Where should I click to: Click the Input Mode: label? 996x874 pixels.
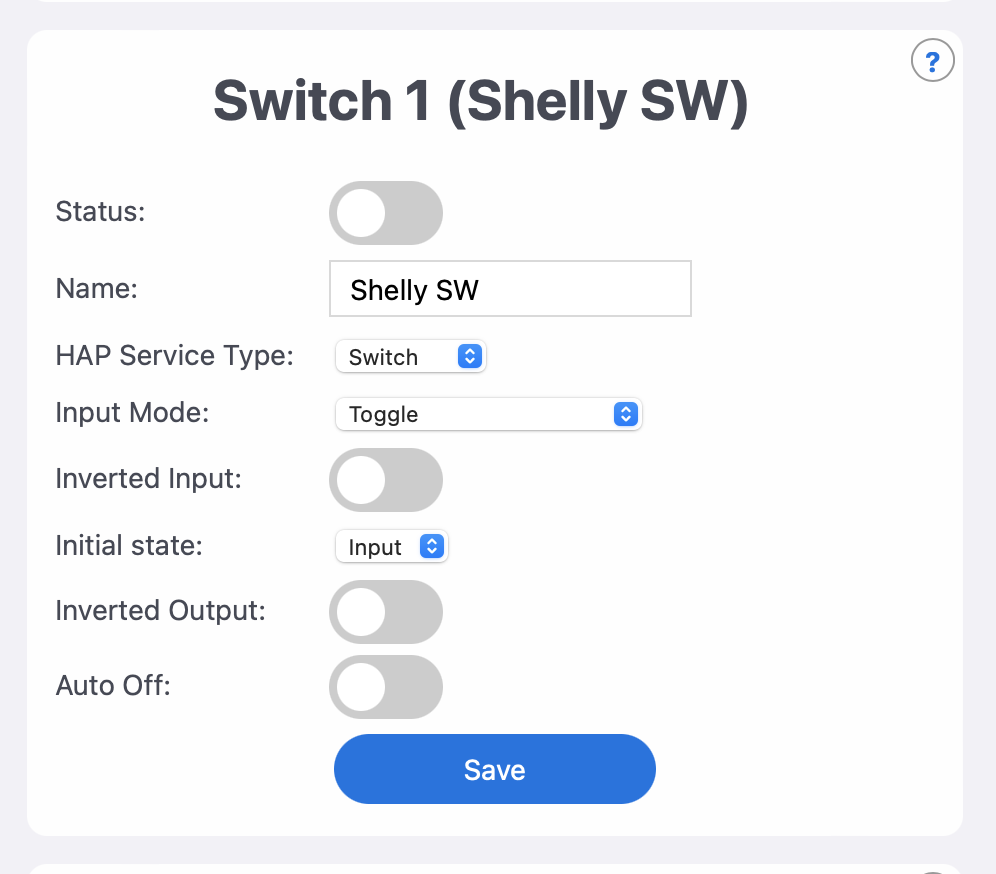(x=132, y=413)
